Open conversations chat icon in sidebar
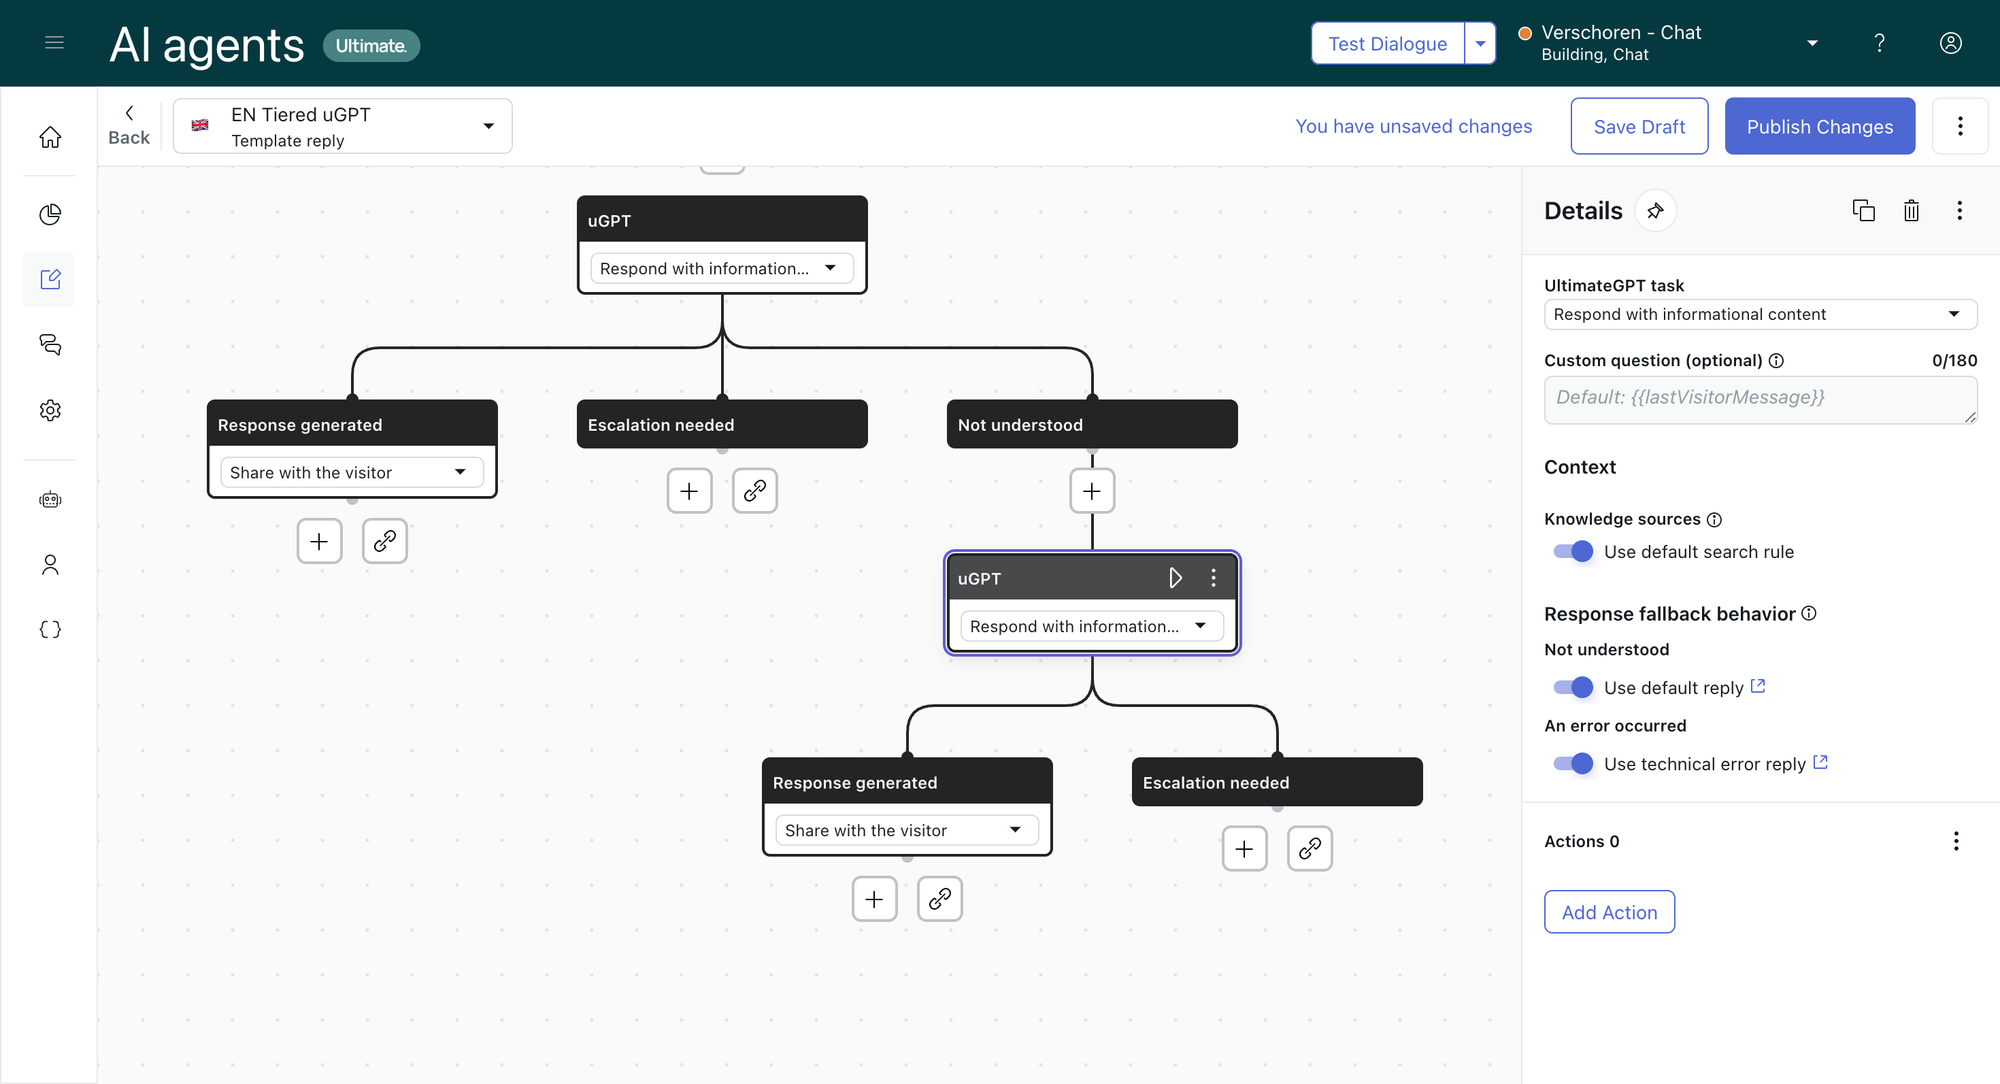Screen dimensions: 2000x1084 (50, 345)
